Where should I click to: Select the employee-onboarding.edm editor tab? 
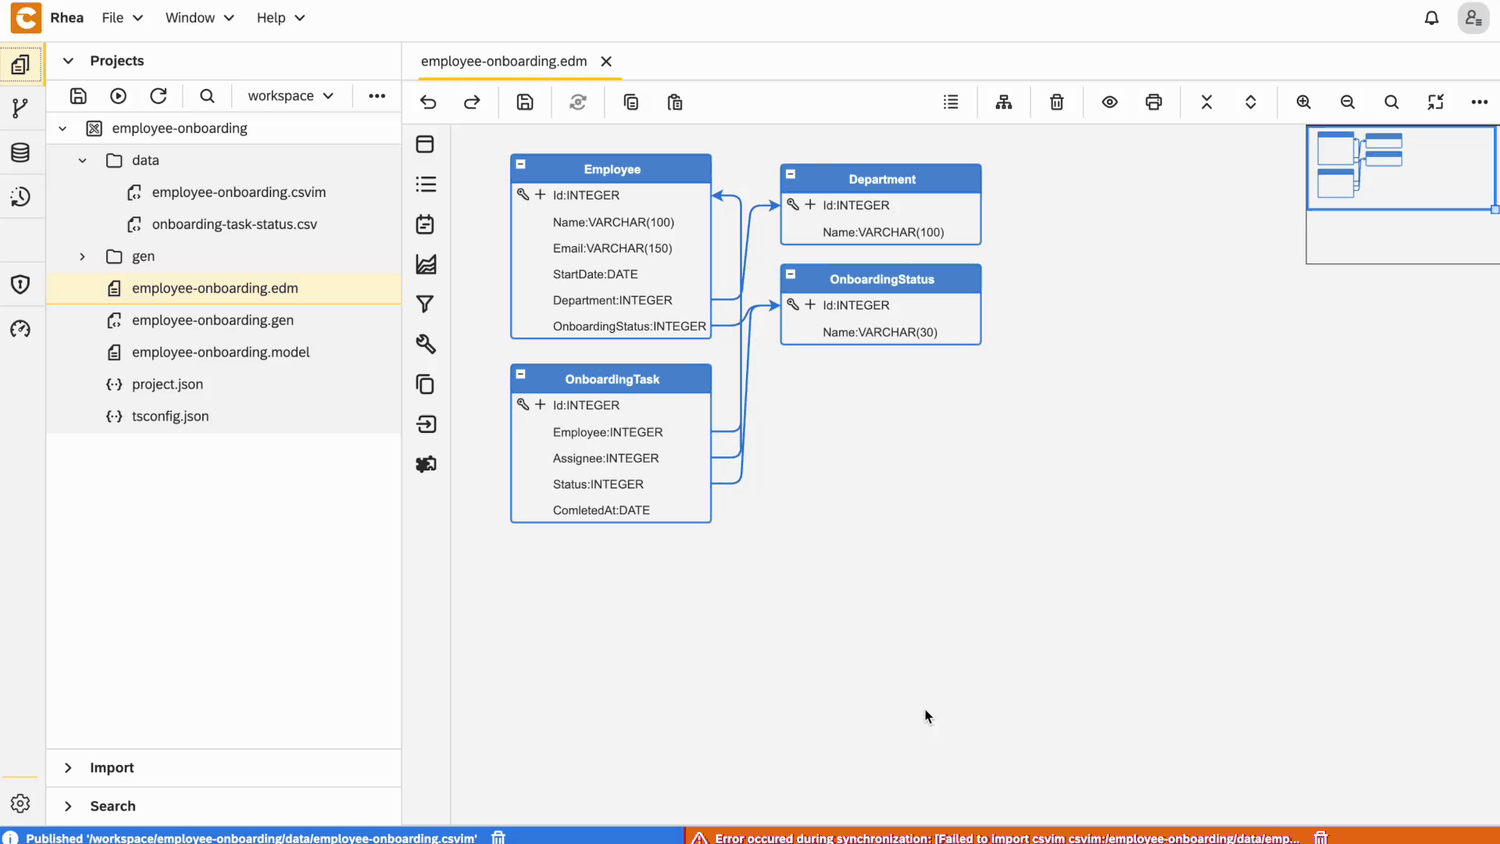coord(503,61)
